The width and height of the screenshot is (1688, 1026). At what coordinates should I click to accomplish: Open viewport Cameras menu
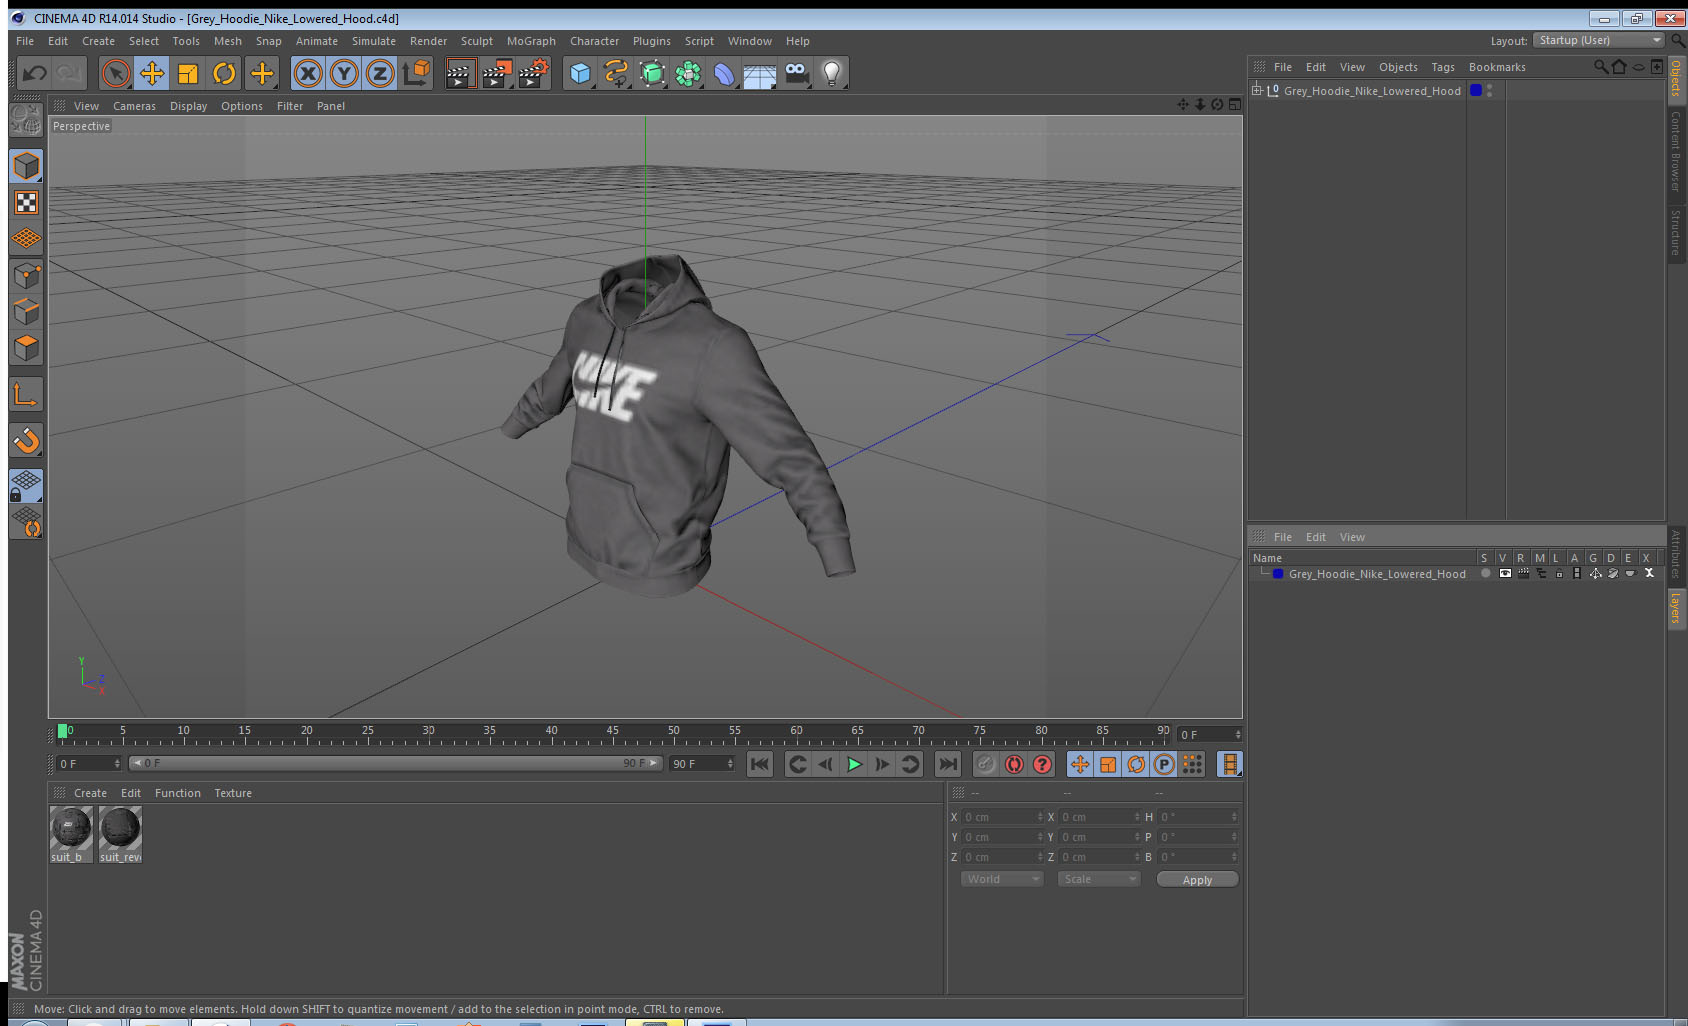click(x=134, y=106)
